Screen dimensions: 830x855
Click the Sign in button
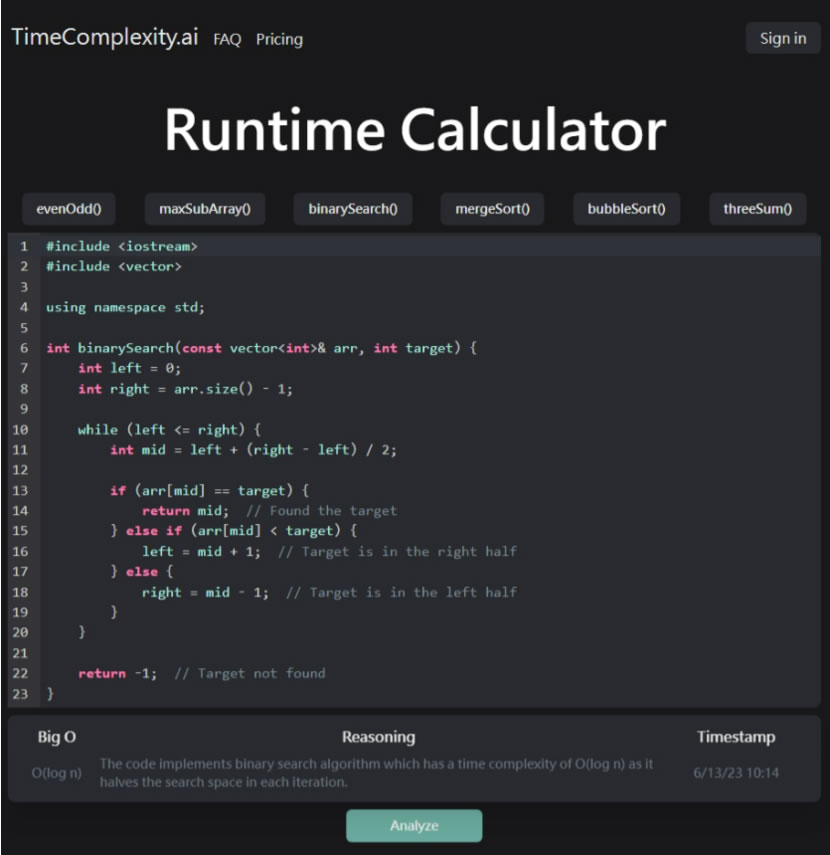(783, 38)
